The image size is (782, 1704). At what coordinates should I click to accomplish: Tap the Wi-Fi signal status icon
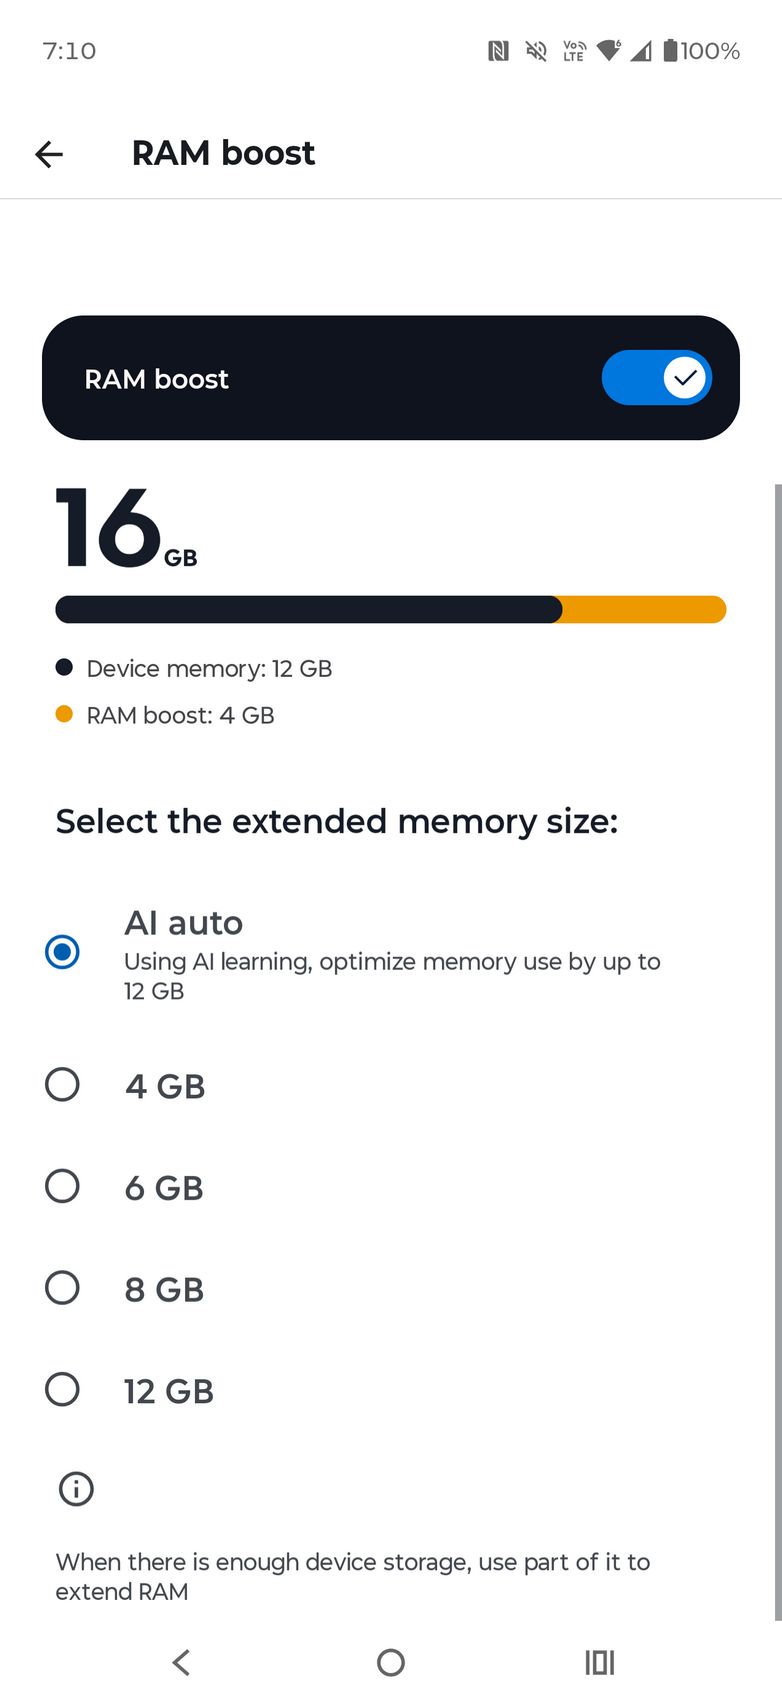(x=608, y=51)
